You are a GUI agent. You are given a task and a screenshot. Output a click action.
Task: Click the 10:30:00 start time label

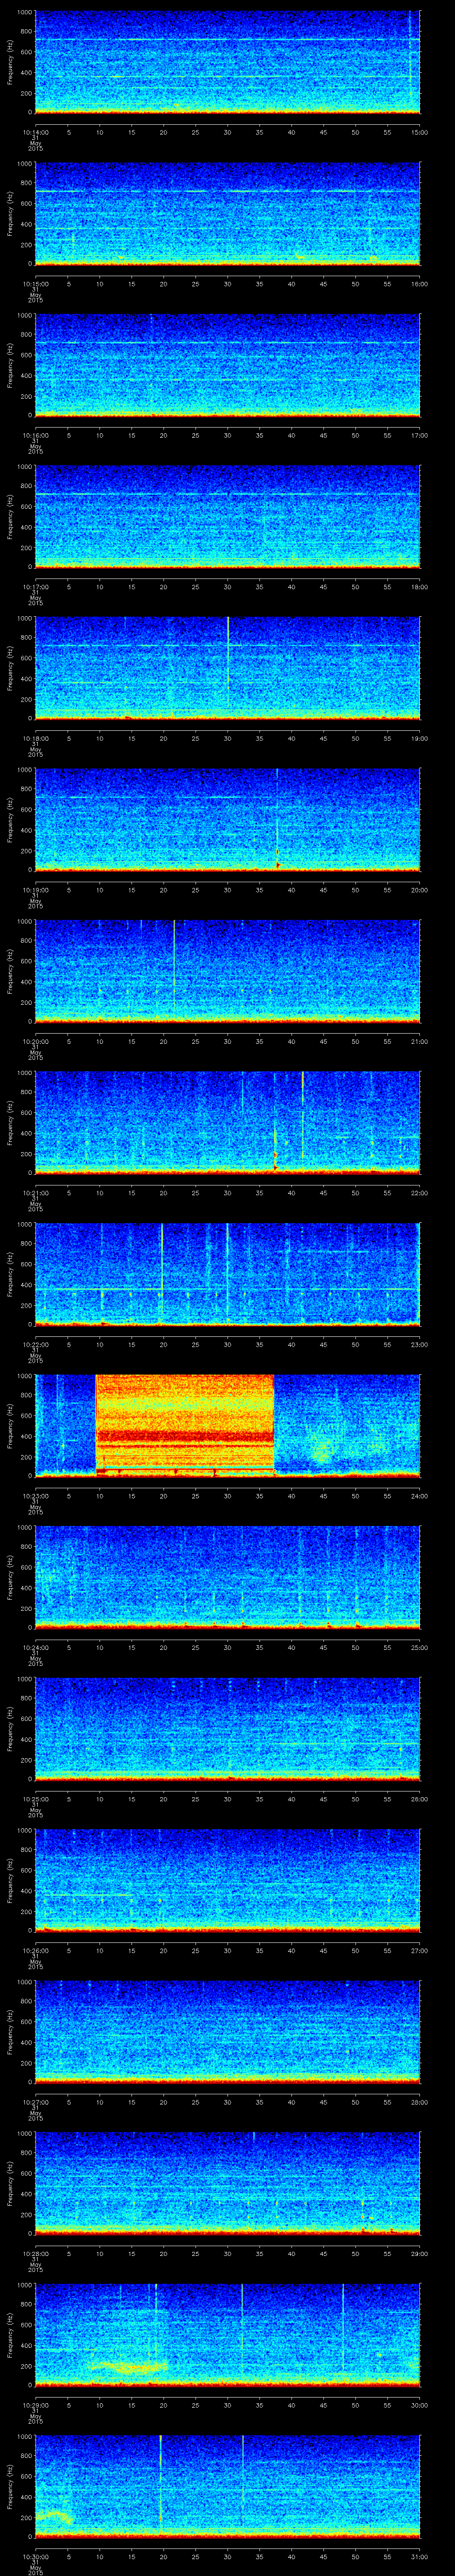coord(35,2557)
